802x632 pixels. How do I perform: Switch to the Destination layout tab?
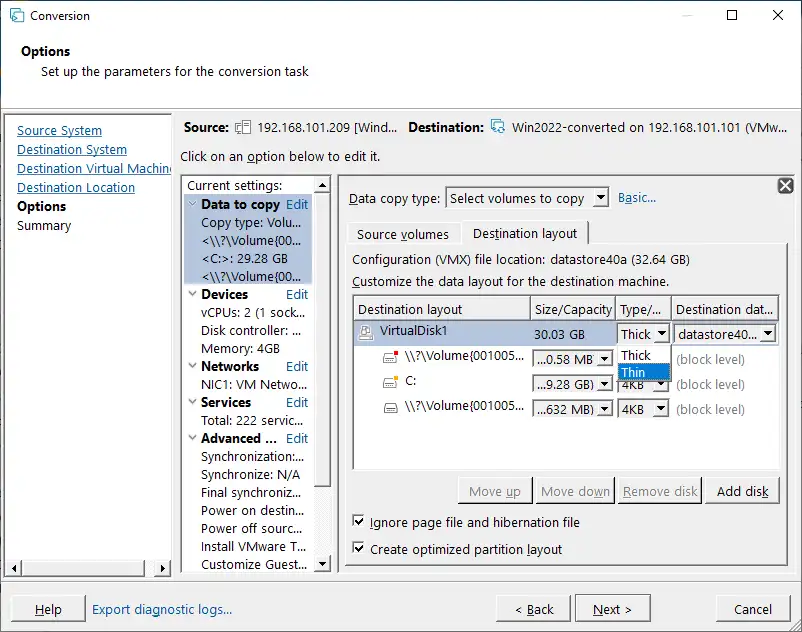(x=525, y=233)
